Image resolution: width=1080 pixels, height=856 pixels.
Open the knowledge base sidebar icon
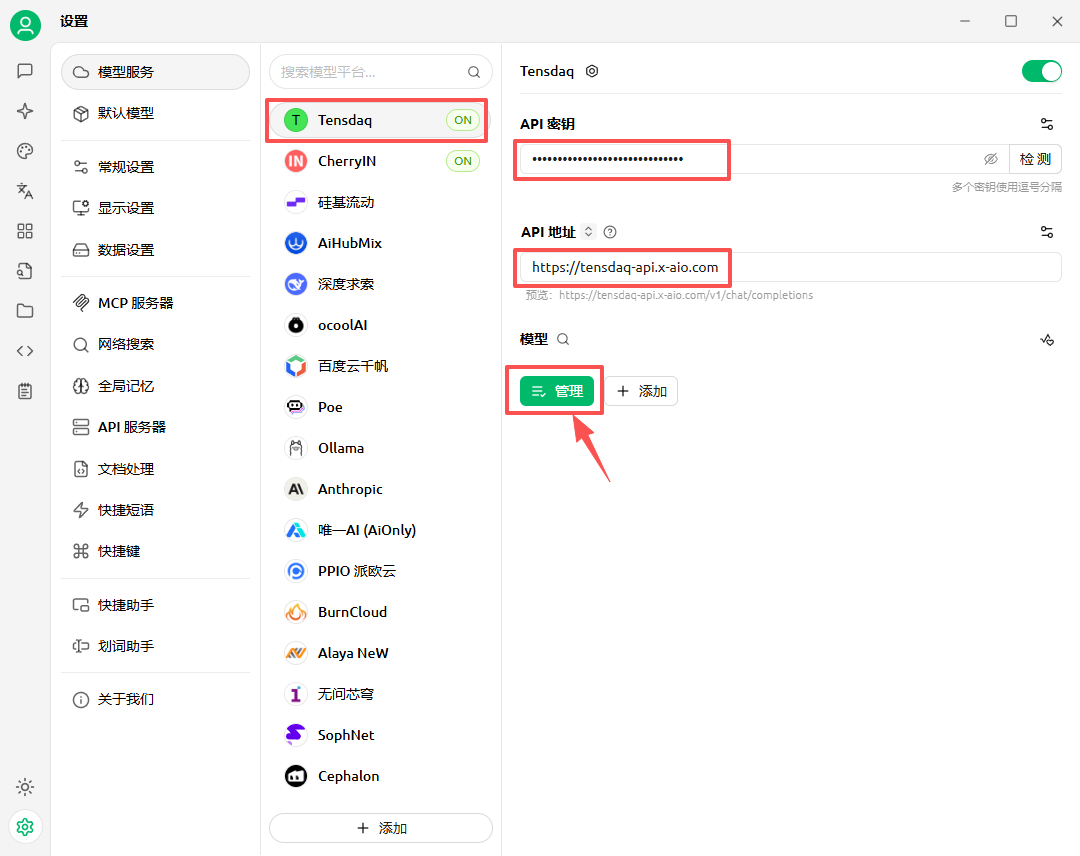[25, 271]
